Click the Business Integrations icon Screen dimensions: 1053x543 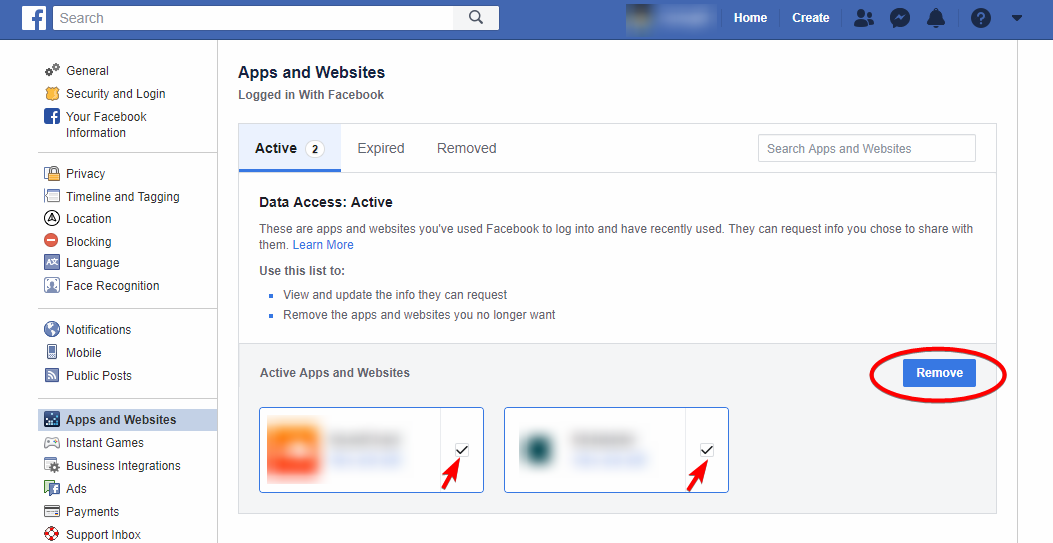(52, 465)
